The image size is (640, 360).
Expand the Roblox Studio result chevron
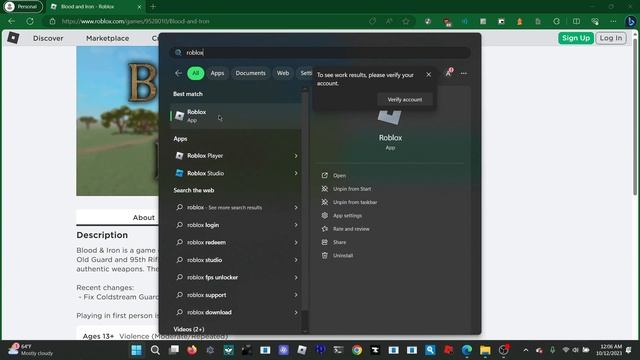(x=296, y=173)
